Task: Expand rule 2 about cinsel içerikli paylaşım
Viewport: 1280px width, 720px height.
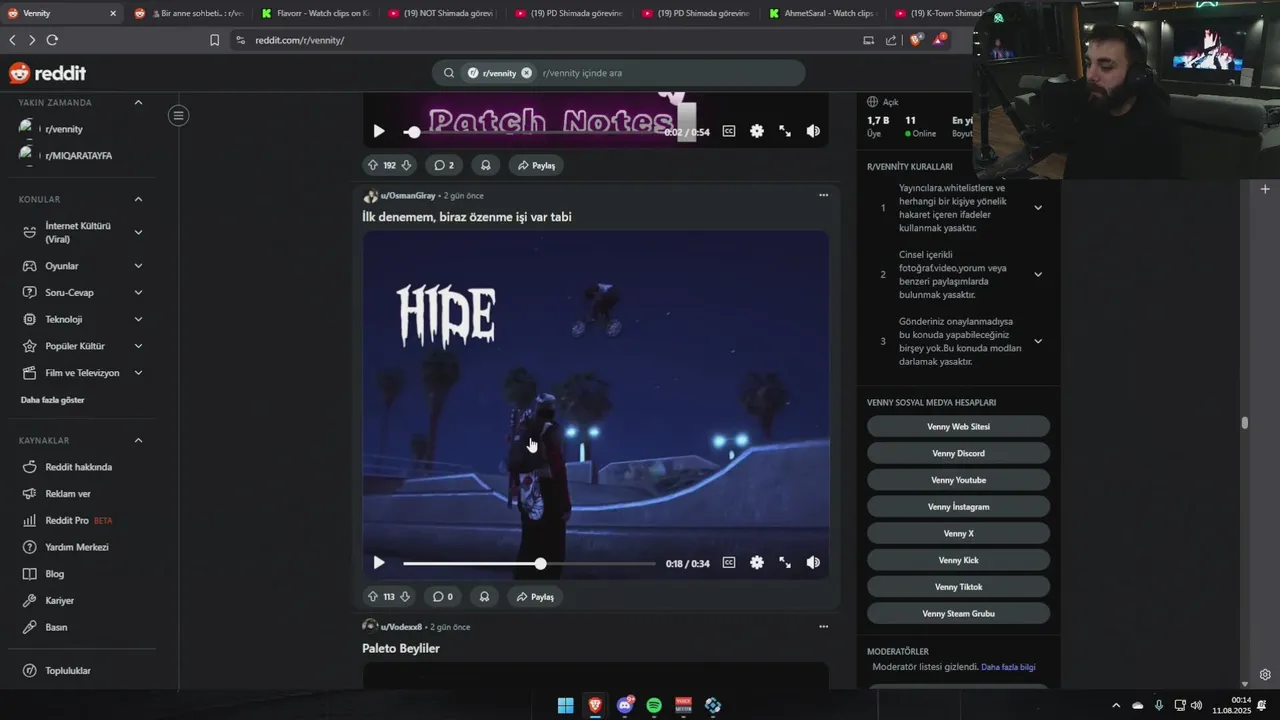Action: (x=1037, y=274)
